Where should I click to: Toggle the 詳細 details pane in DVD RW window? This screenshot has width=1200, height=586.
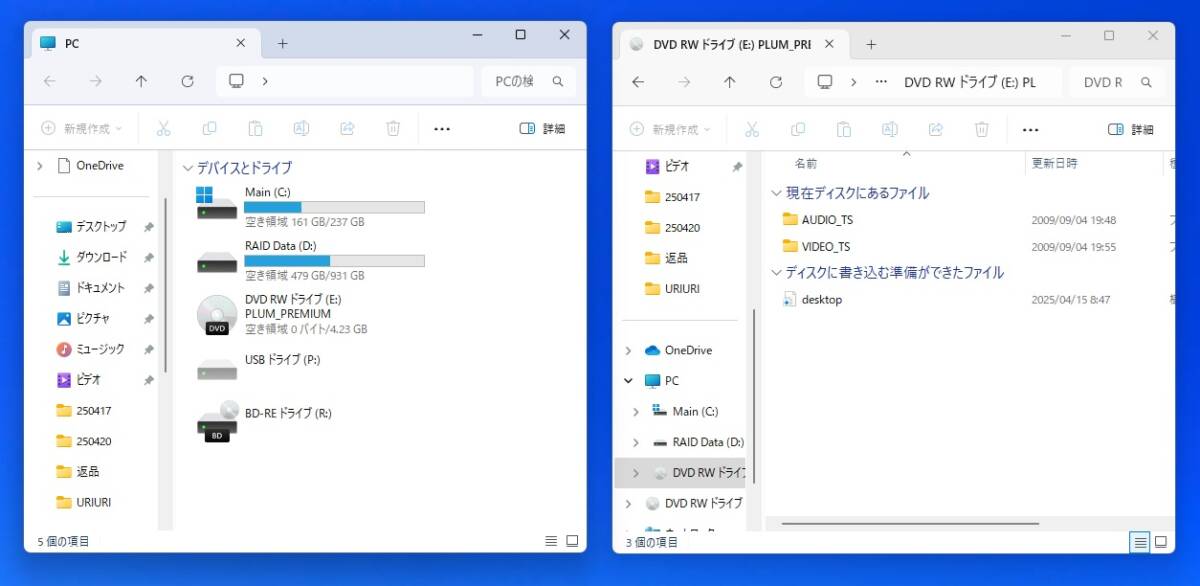(1131, 130)
